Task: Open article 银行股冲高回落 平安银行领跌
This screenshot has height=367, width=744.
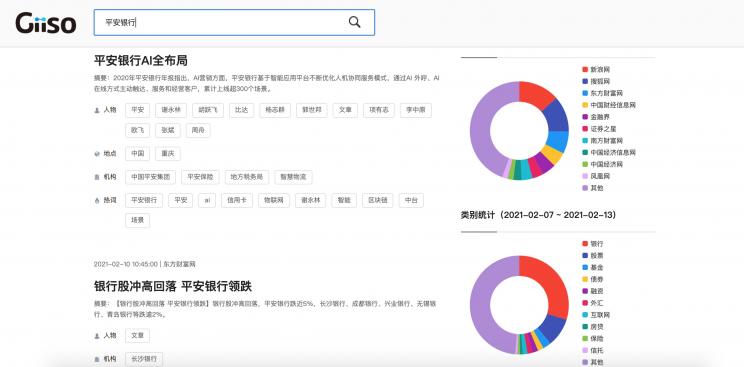Action: click(173, 286)
